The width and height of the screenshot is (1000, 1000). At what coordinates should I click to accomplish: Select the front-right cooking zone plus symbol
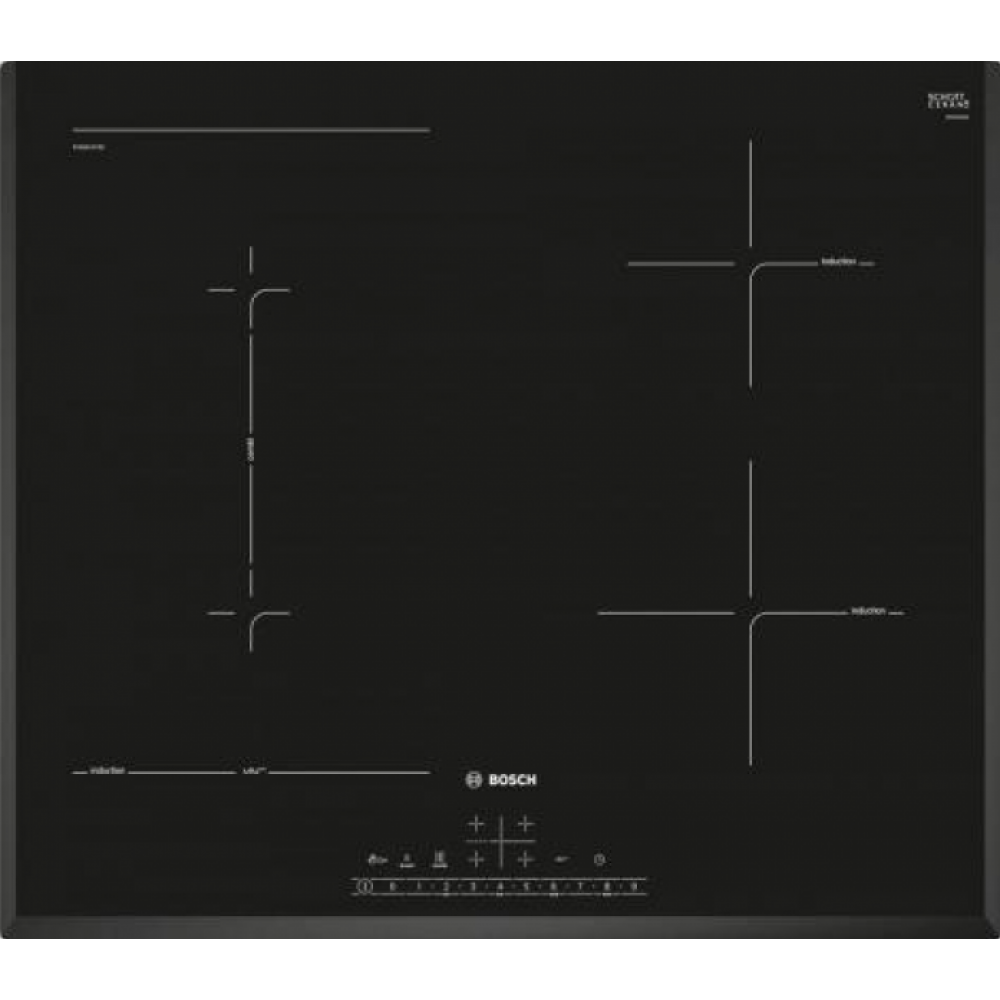click(x=525, y=860)
